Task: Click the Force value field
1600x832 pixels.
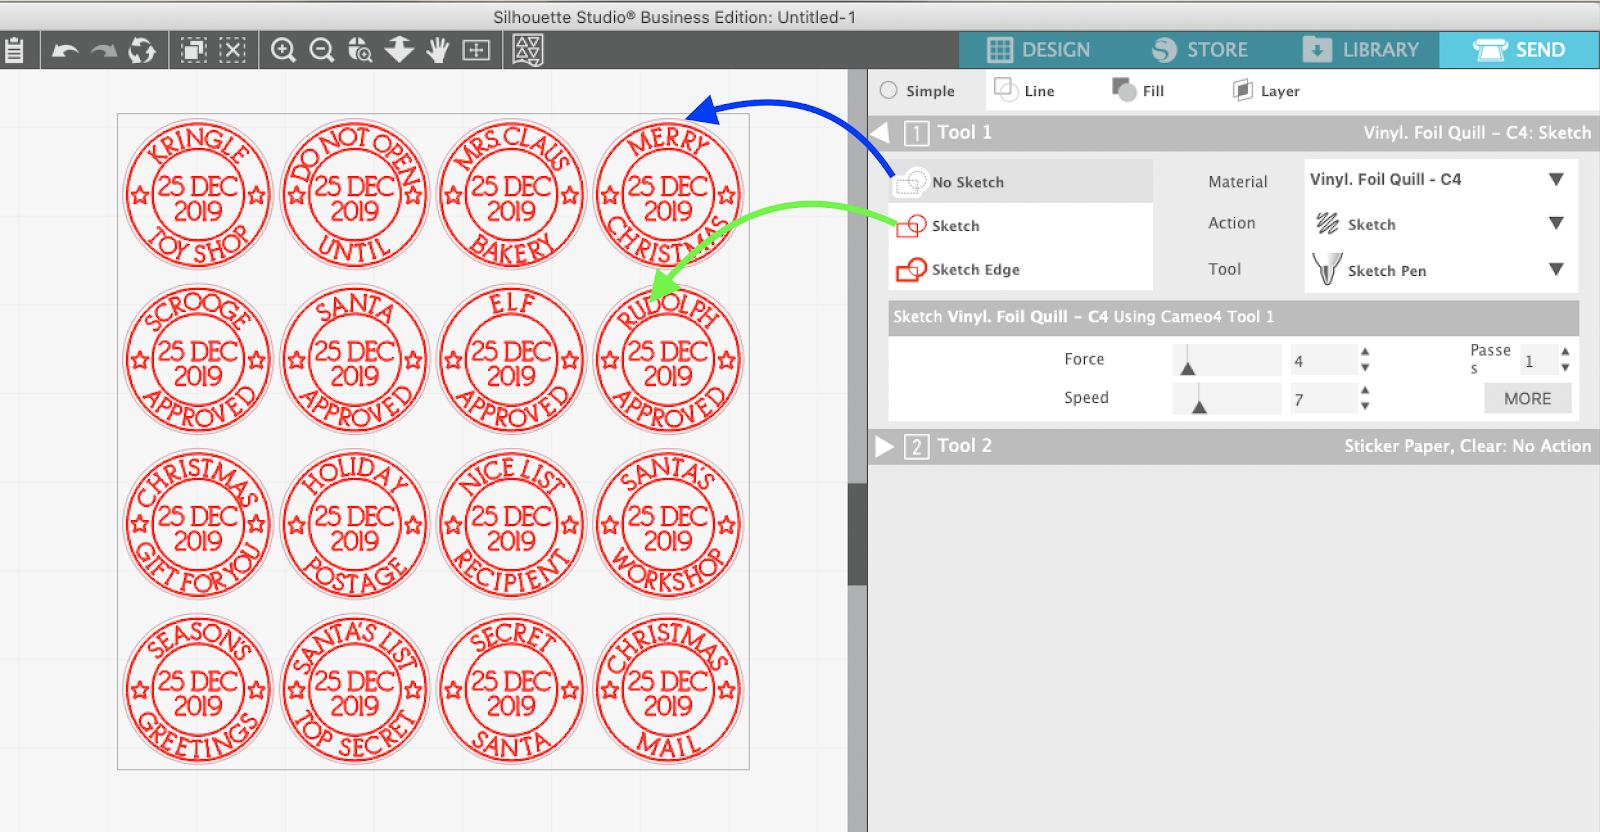Action: click(x=1321, y=361)
